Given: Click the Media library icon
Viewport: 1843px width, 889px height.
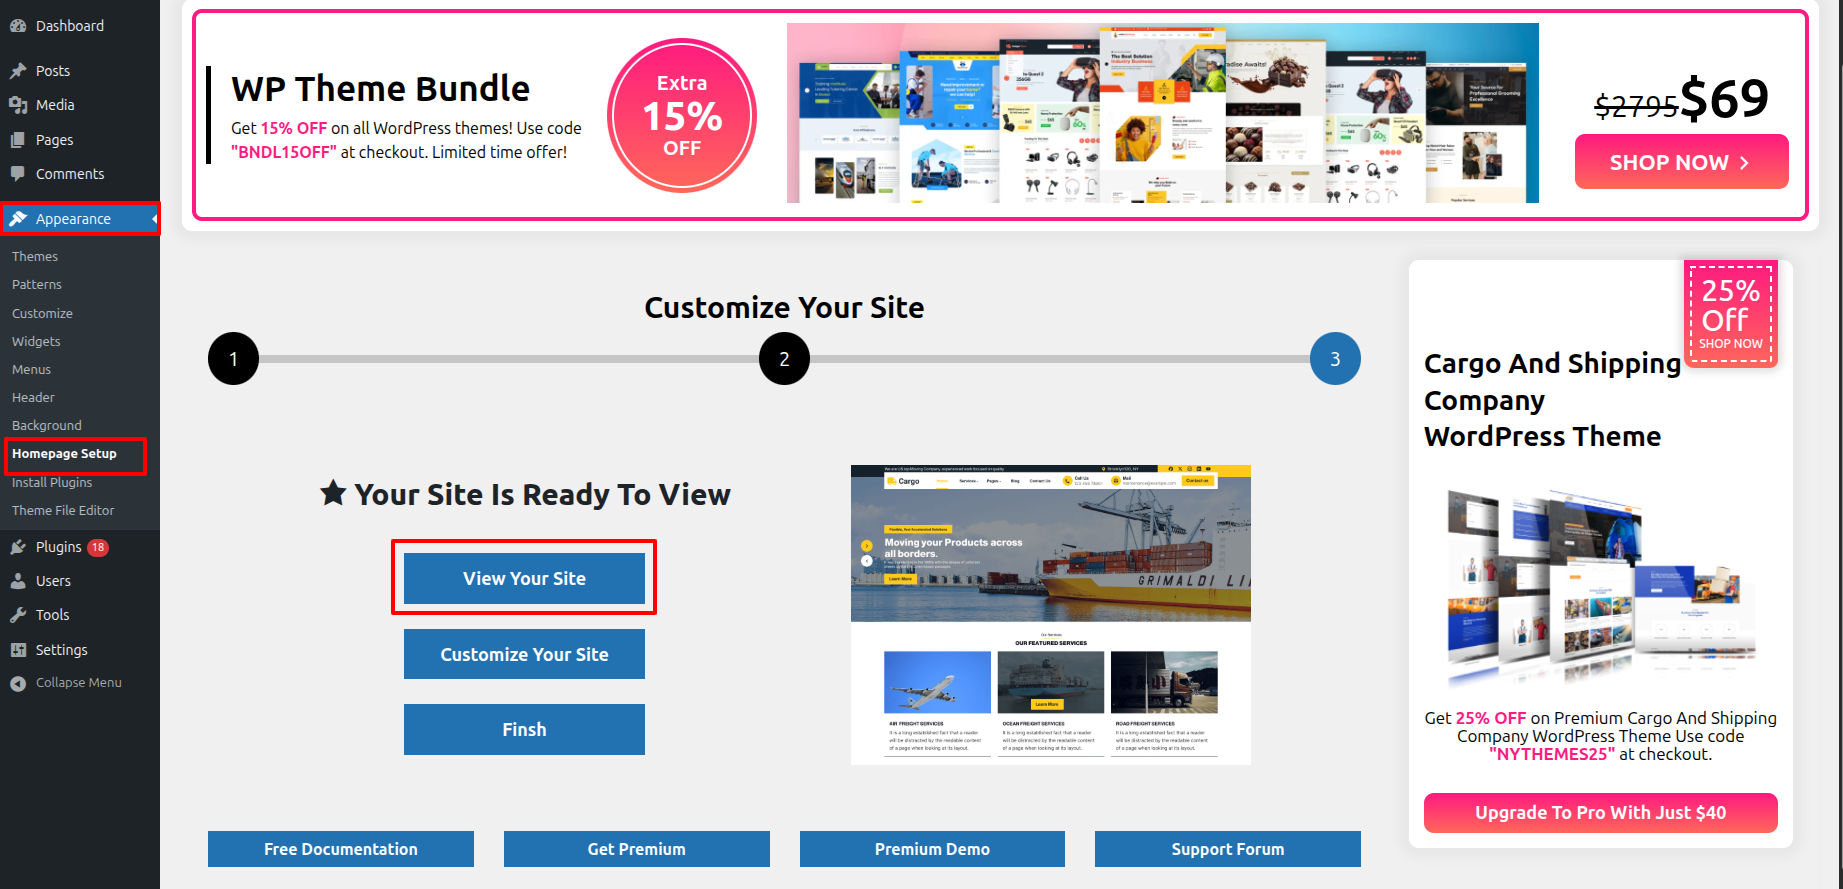Looking at the screenshot, I should [x=18, y=105].
